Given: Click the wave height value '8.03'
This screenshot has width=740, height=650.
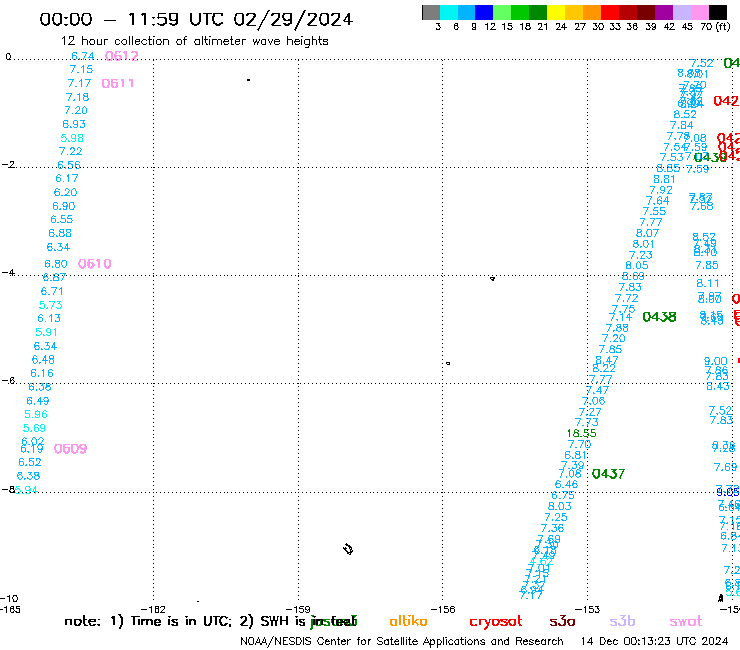Looking at the screenshot, I should 559,506.
